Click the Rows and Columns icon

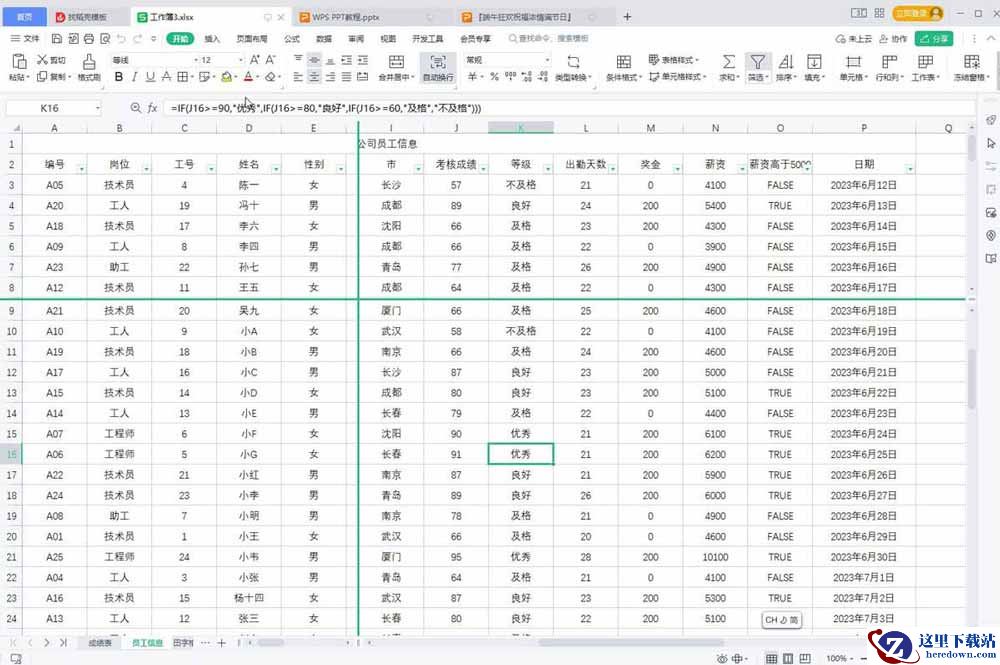888,62
